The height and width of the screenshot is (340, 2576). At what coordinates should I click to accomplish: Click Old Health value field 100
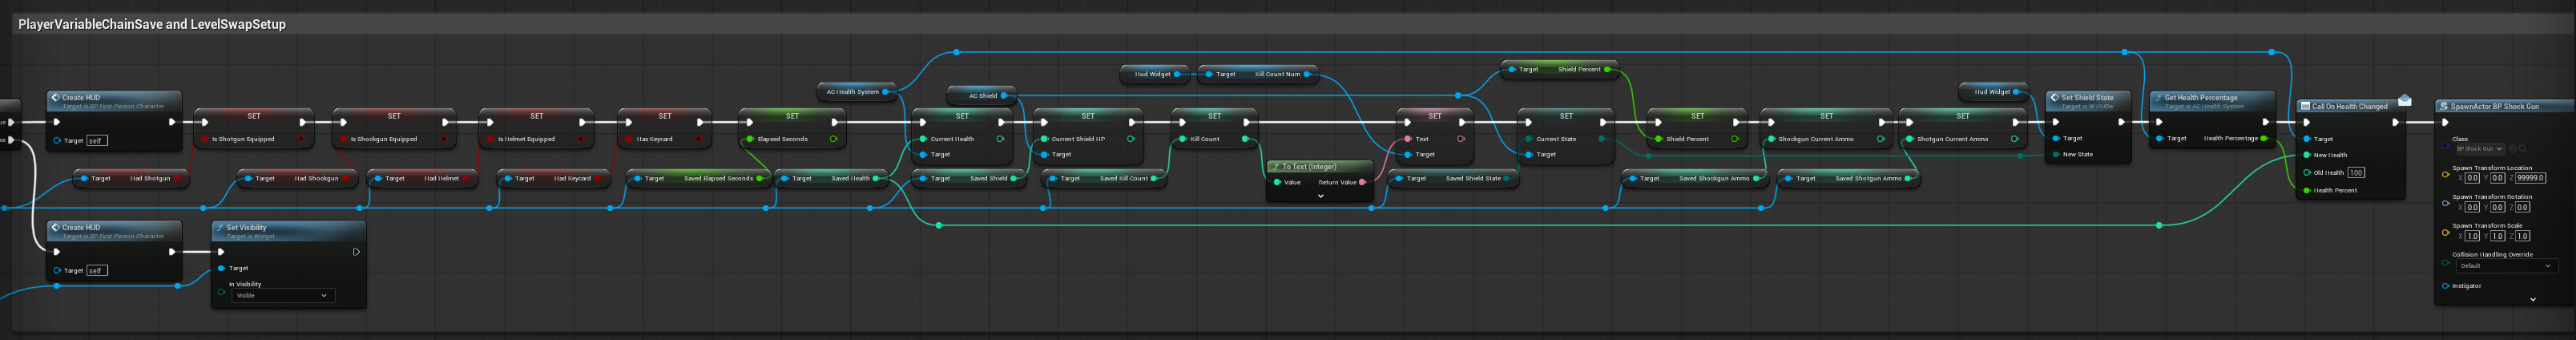click(2356, 173)
